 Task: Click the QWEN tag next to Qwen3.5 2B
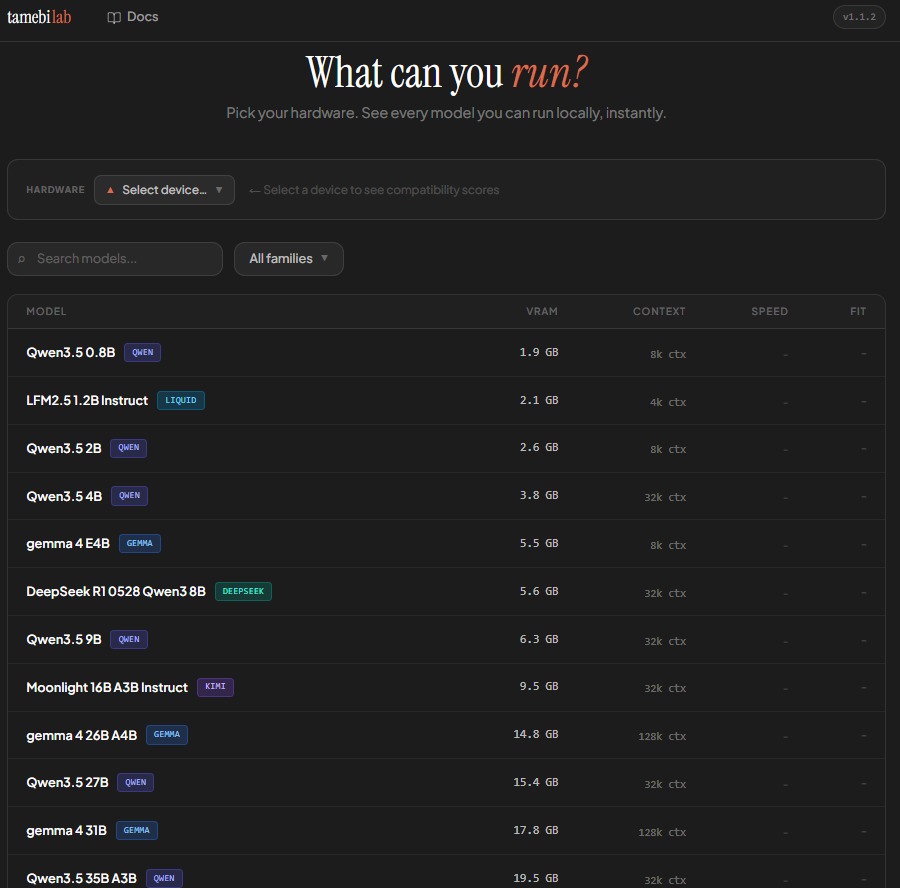(129, 448)
